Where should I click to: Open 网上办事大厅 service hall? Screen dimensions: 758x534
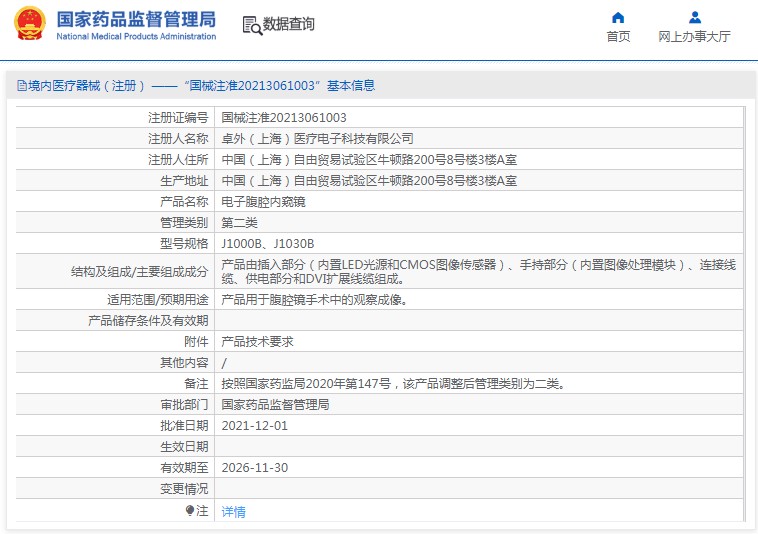click(x=694, y=36)
